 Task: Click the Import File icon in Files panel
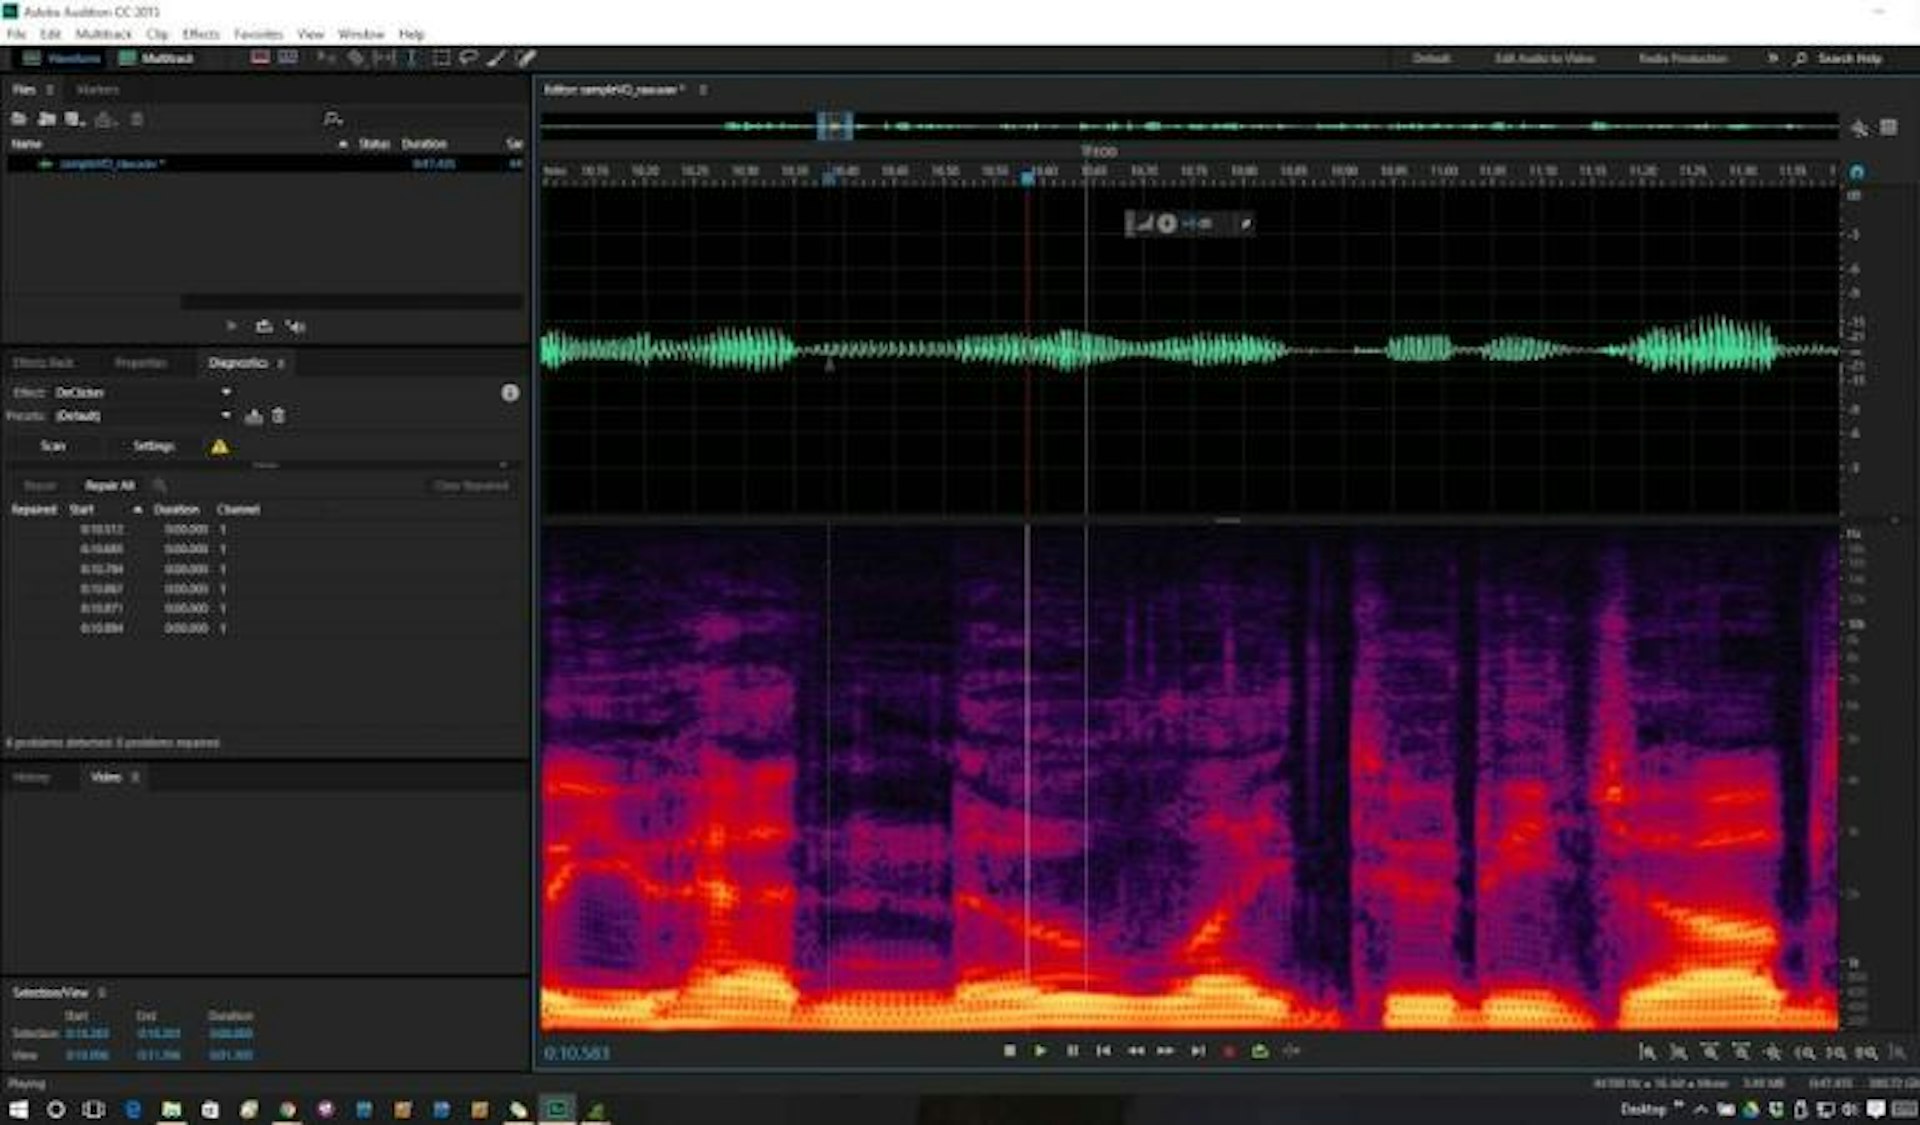(x=46, y=119)
